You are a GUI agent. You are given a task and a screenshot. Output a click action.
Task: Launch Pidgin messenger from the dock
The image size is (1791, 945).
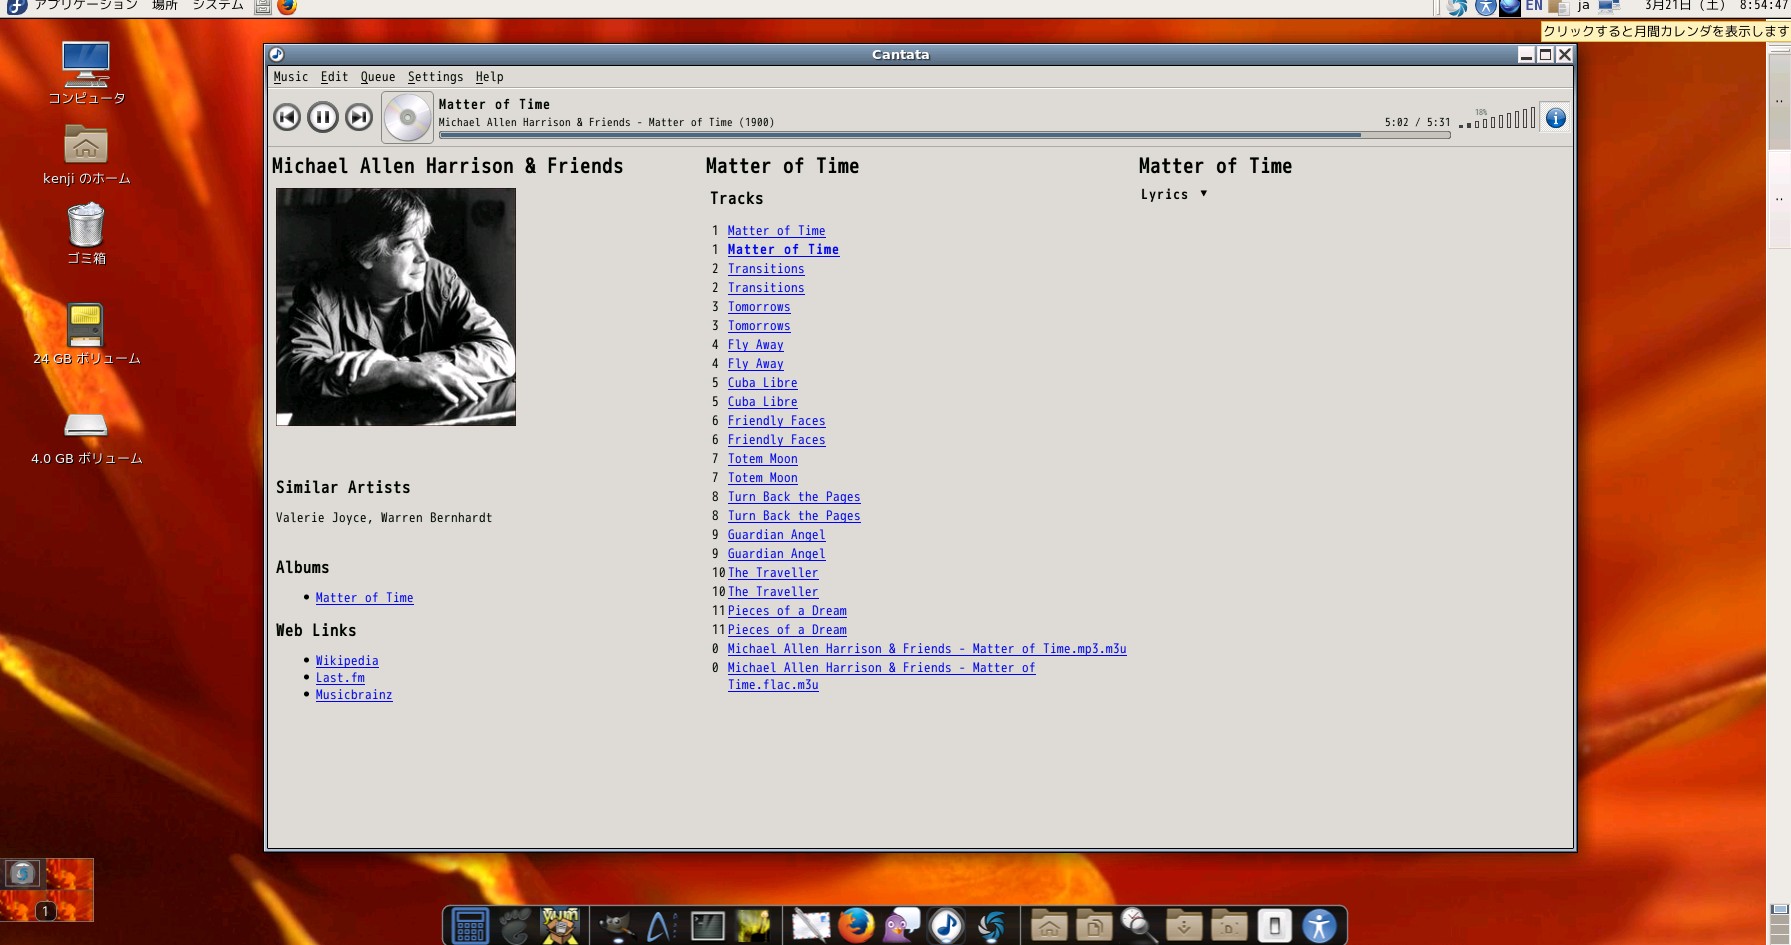pyautogui.click(x=901, y=925)
